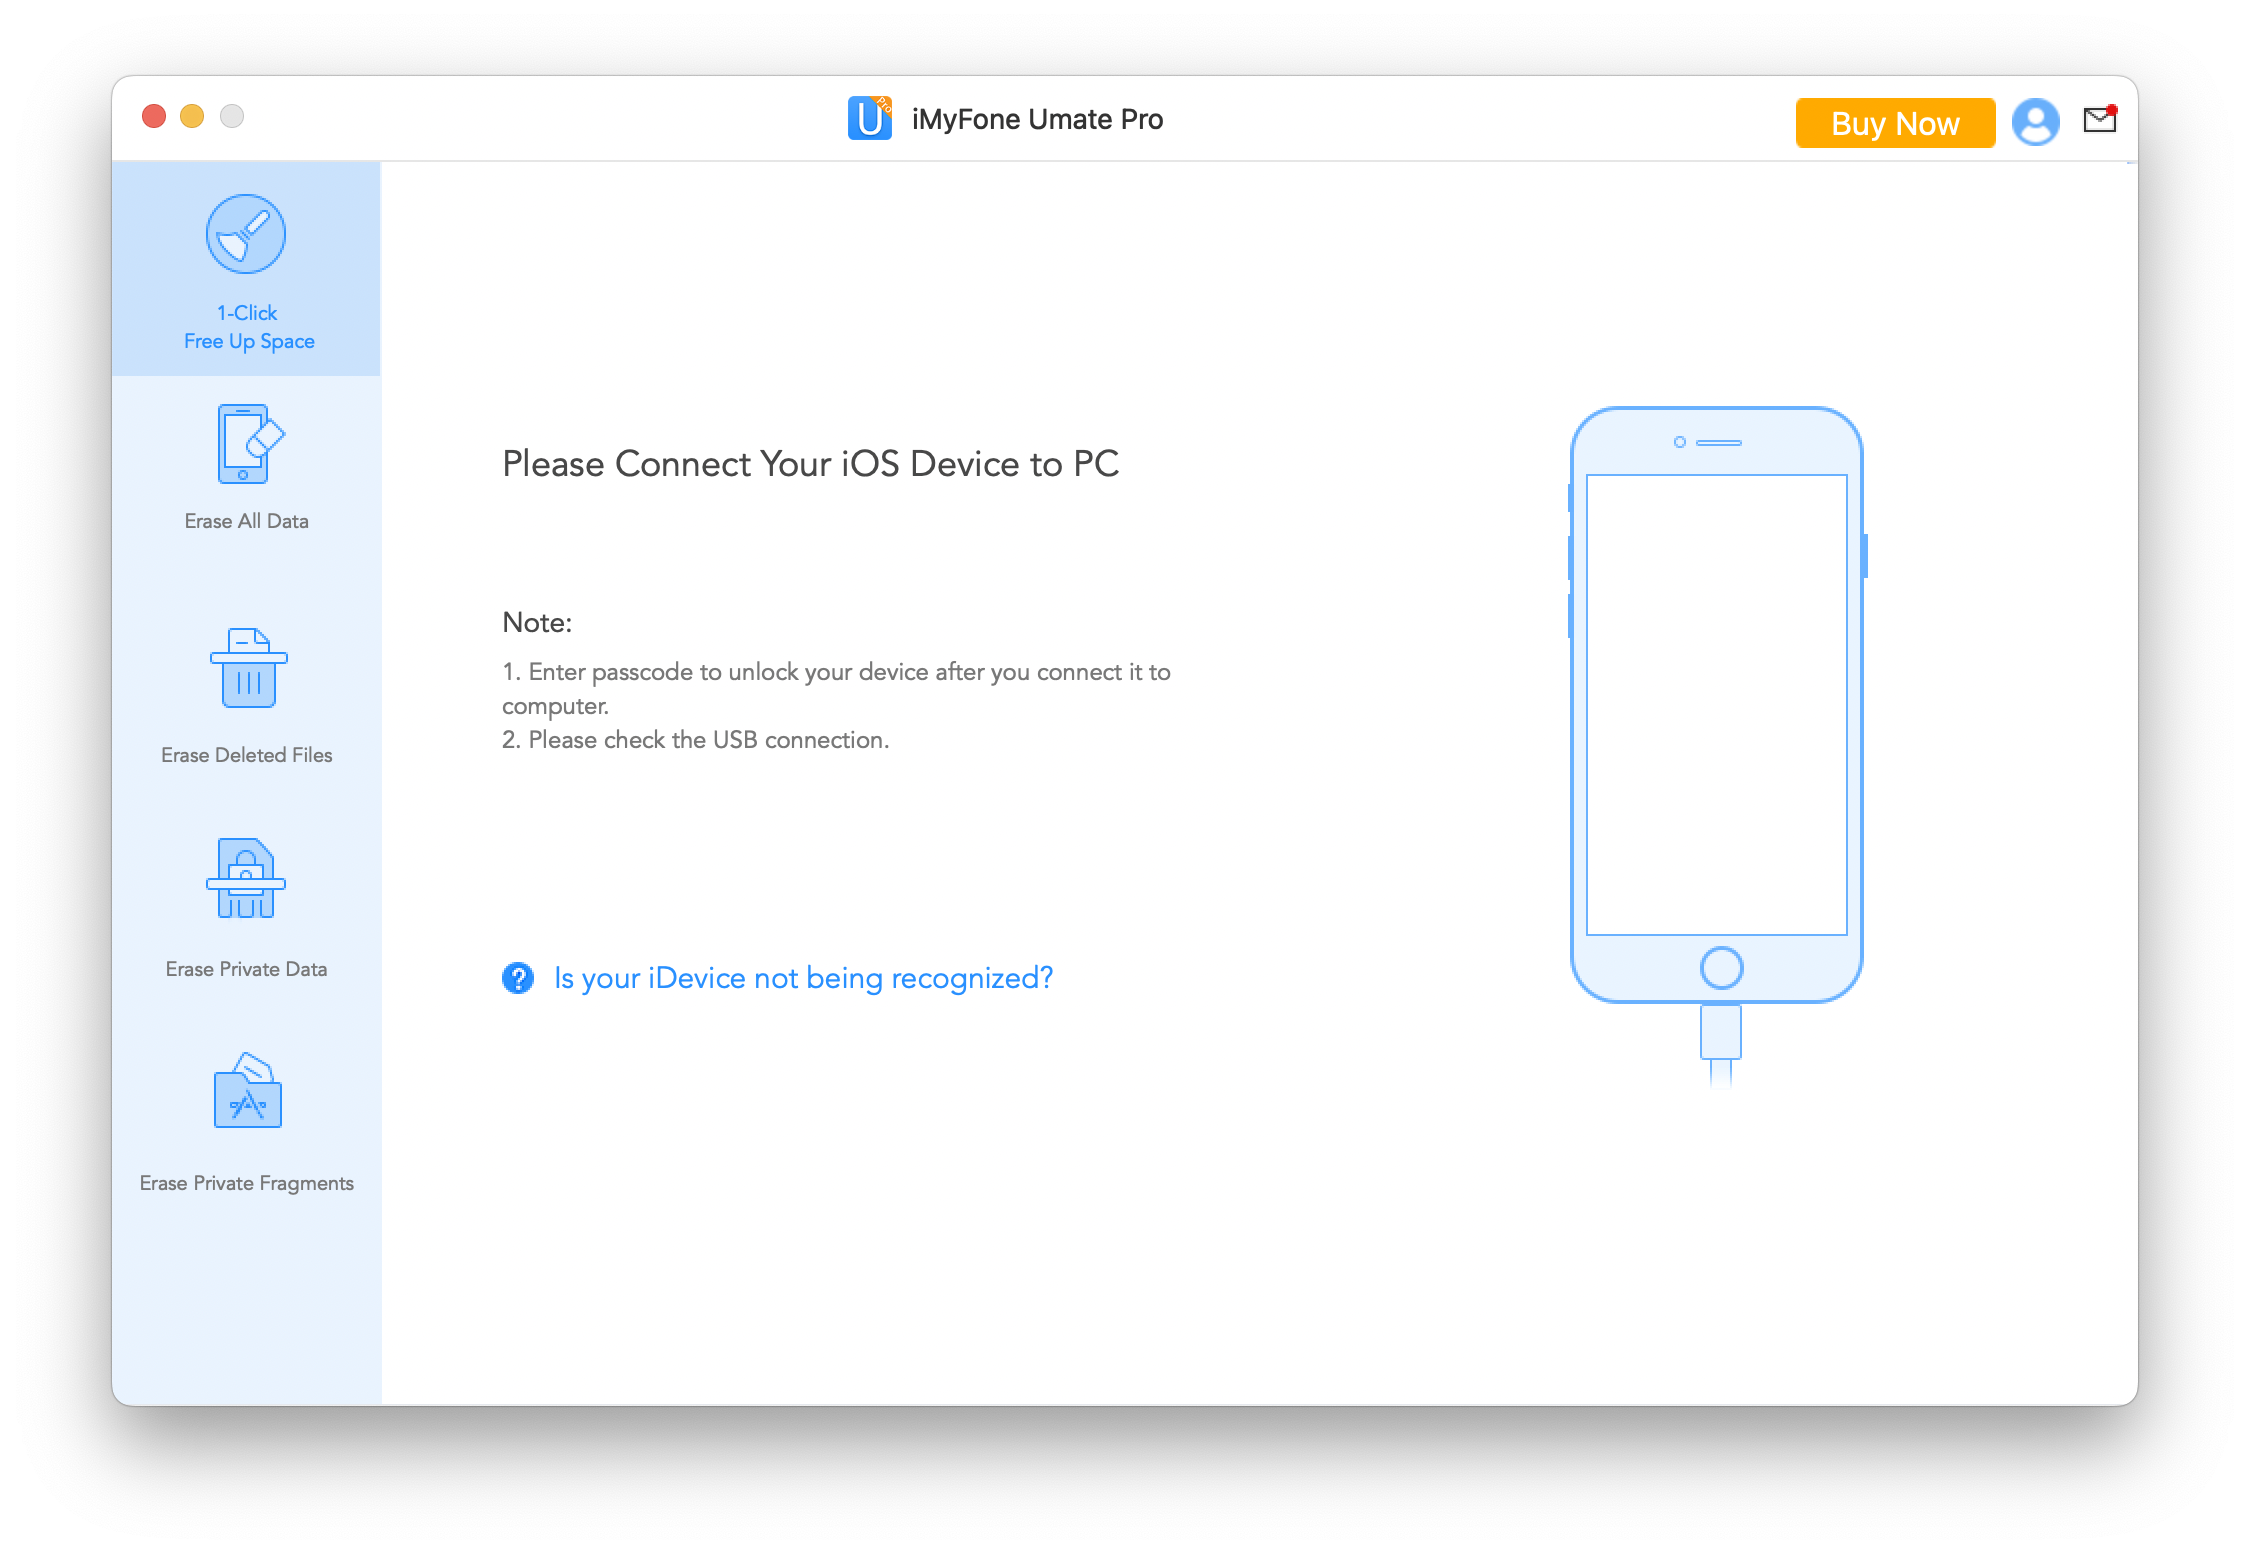The width and height of the screenshot is (2250, 1554).
Task: Click the iPhone illustration graphic
Action: pos(1717,745)
